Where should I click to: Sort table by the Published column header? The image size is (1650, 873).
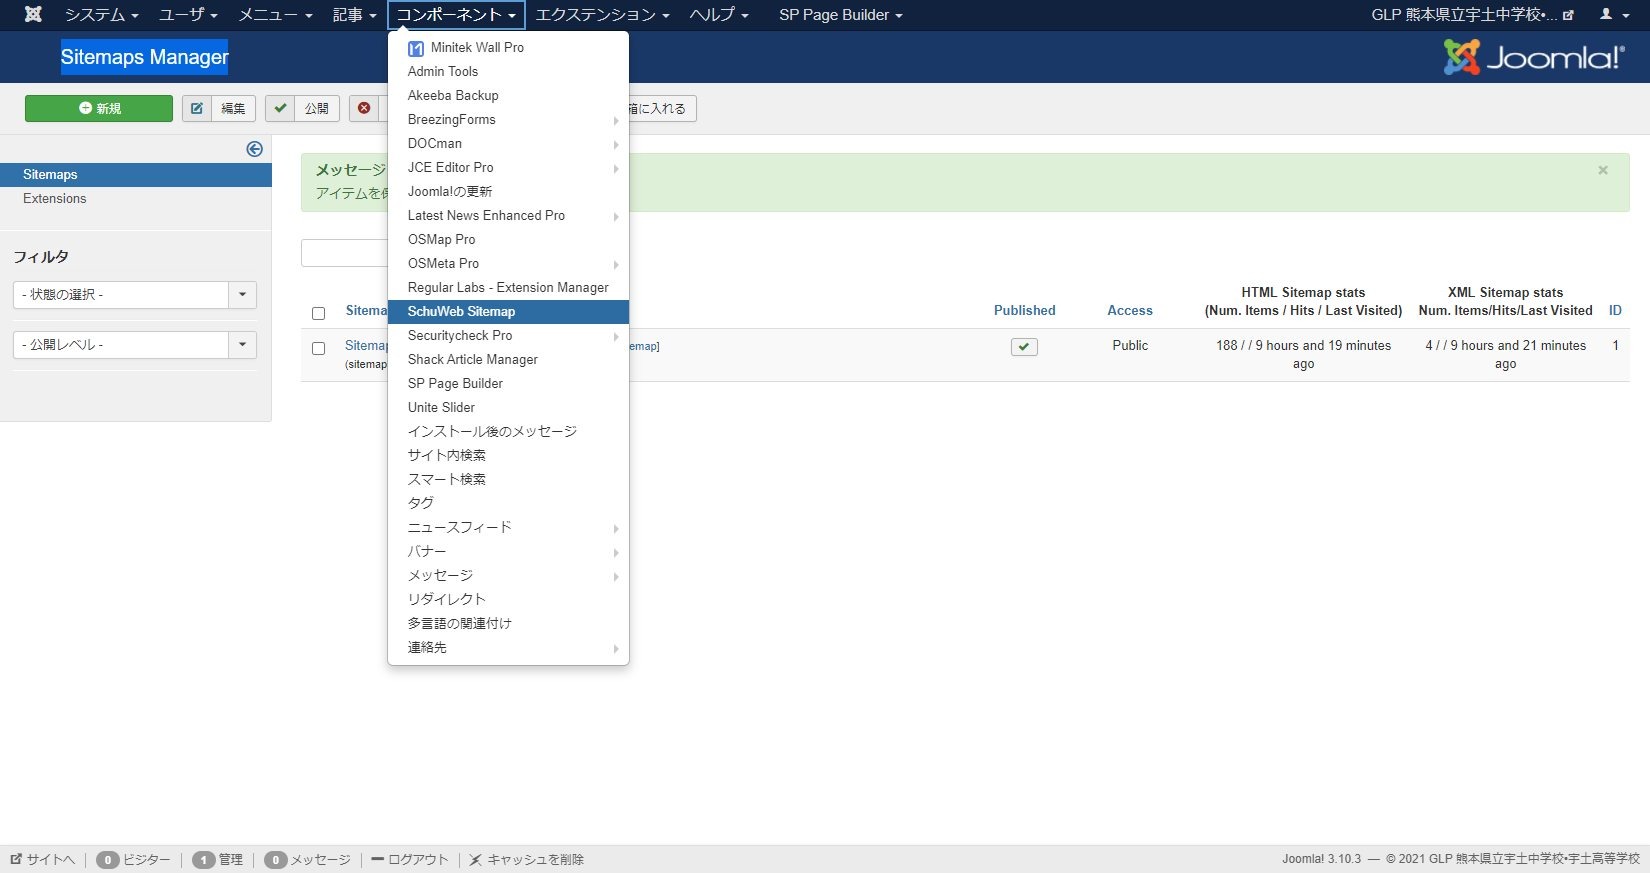pos(1024,311)
